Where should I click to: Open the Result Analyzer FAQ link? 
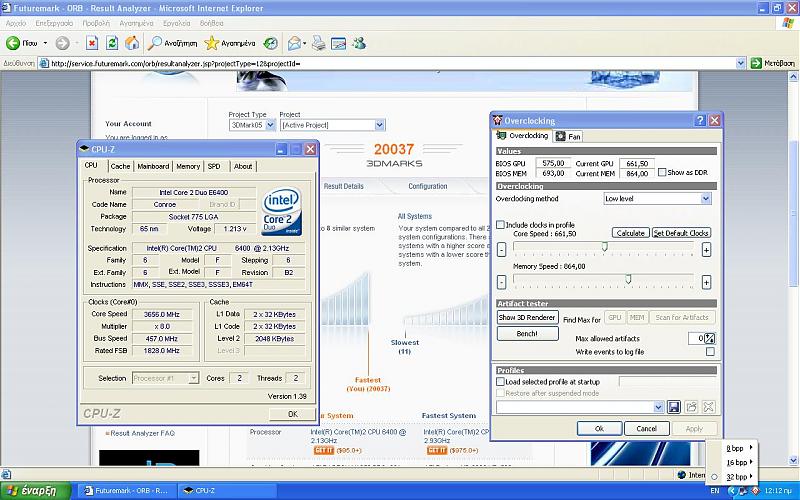[x=142, y=433]
